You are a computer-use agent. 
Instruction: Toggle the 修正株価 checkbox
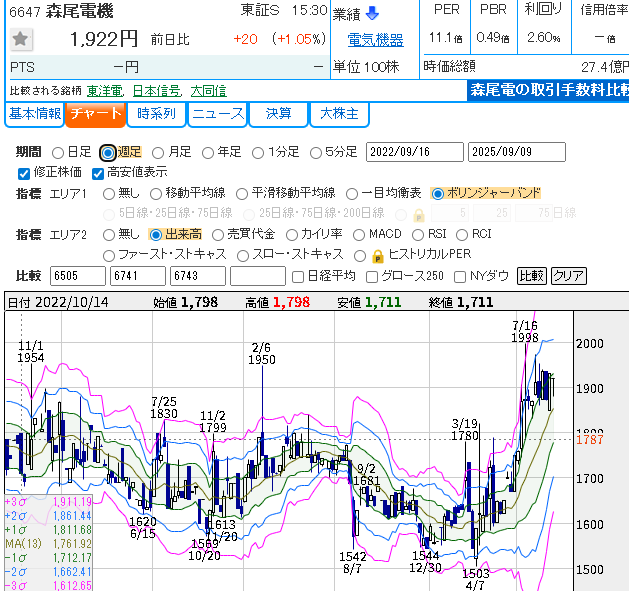(25, 172)
